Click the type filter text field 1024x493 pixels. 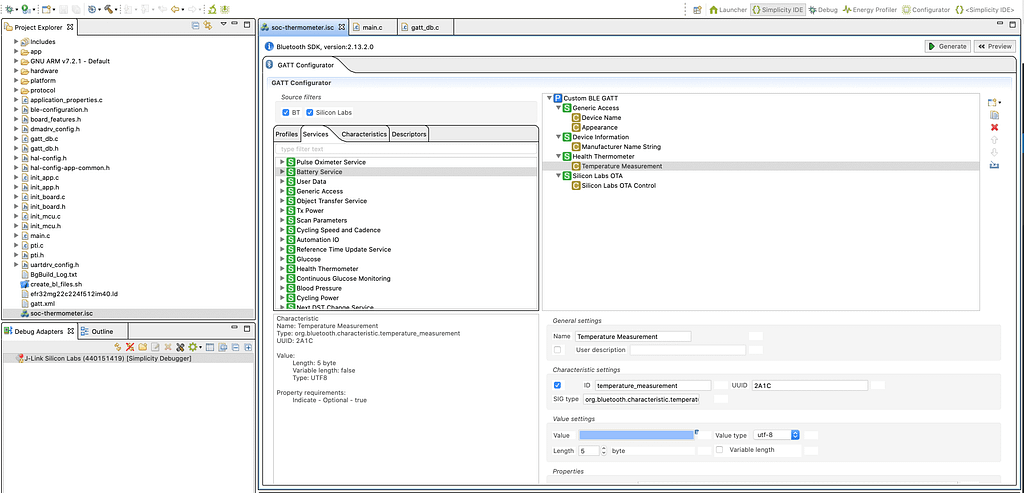405,149
